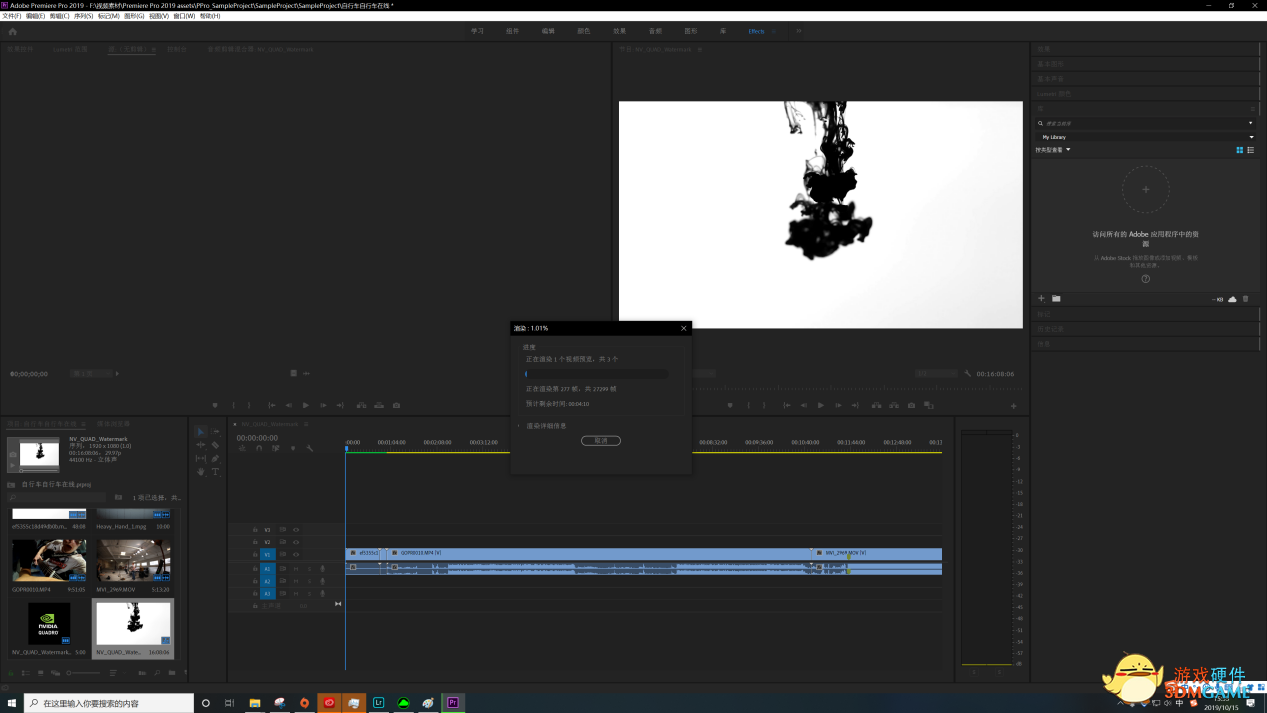Click the Windows taskbar search field
Screen dimensions: 1267x713
(x=108, y=703)
